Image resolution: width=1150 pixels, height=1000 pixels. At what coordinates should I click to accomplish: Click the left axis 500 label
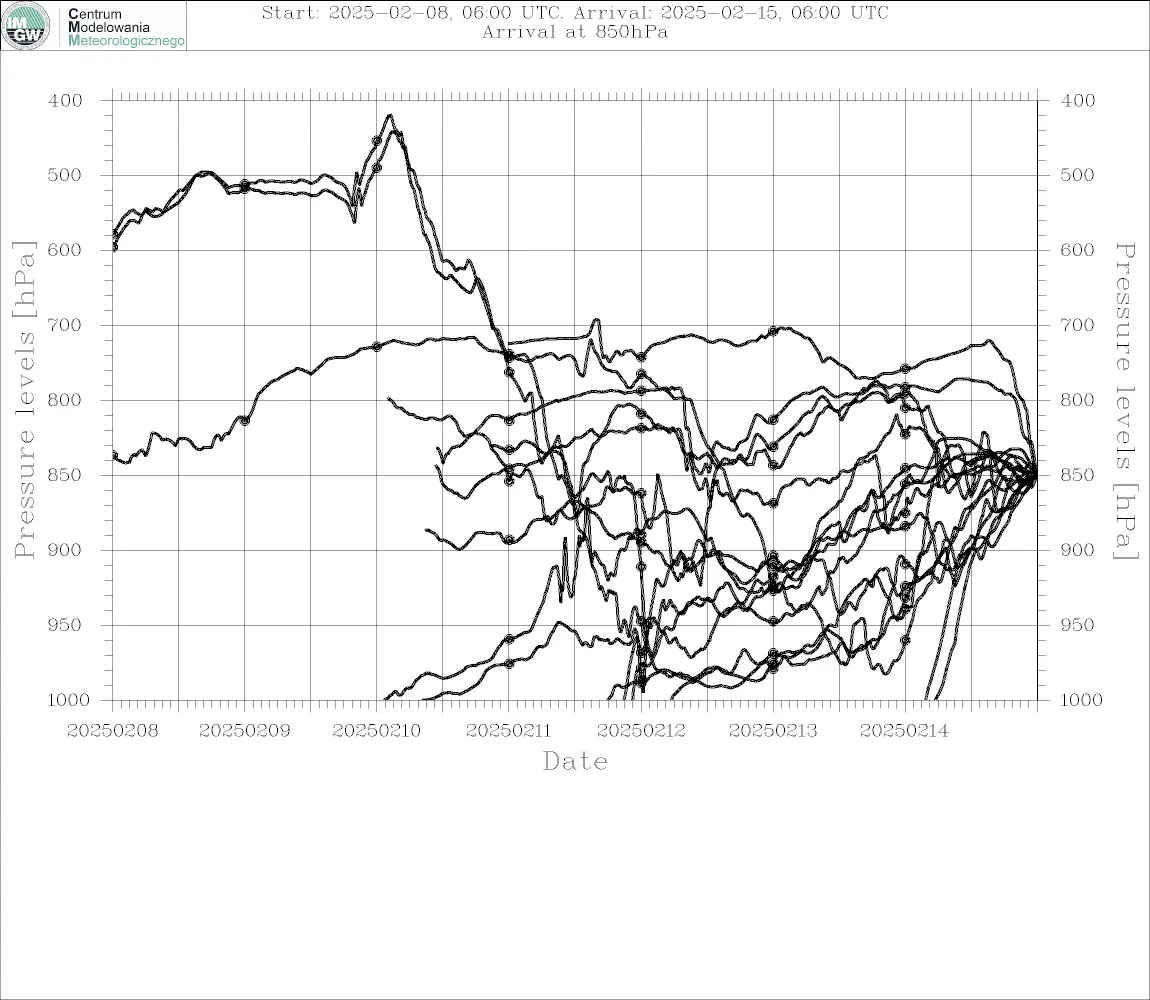click(x=65, y=175)
